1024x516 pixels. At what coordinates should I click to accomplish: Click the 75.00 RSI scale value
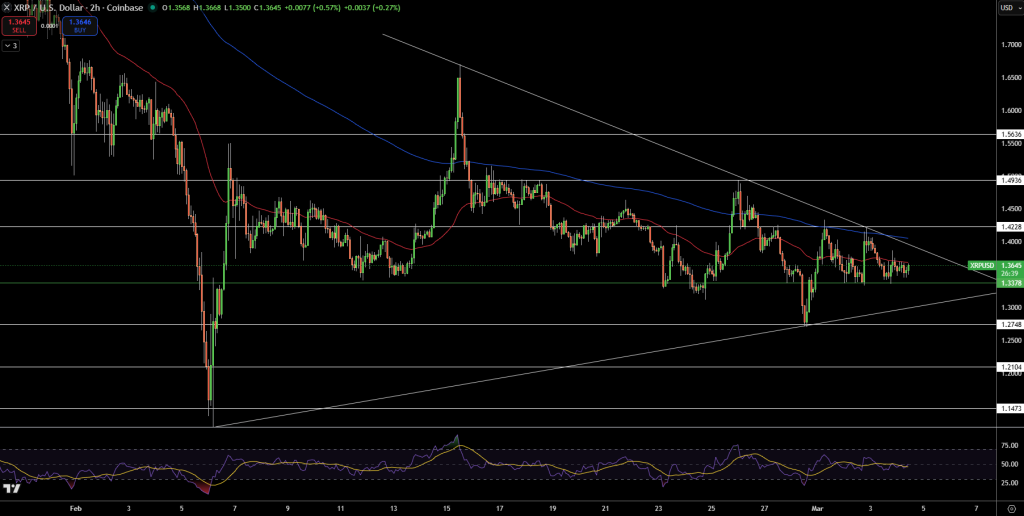point(1009,446)
